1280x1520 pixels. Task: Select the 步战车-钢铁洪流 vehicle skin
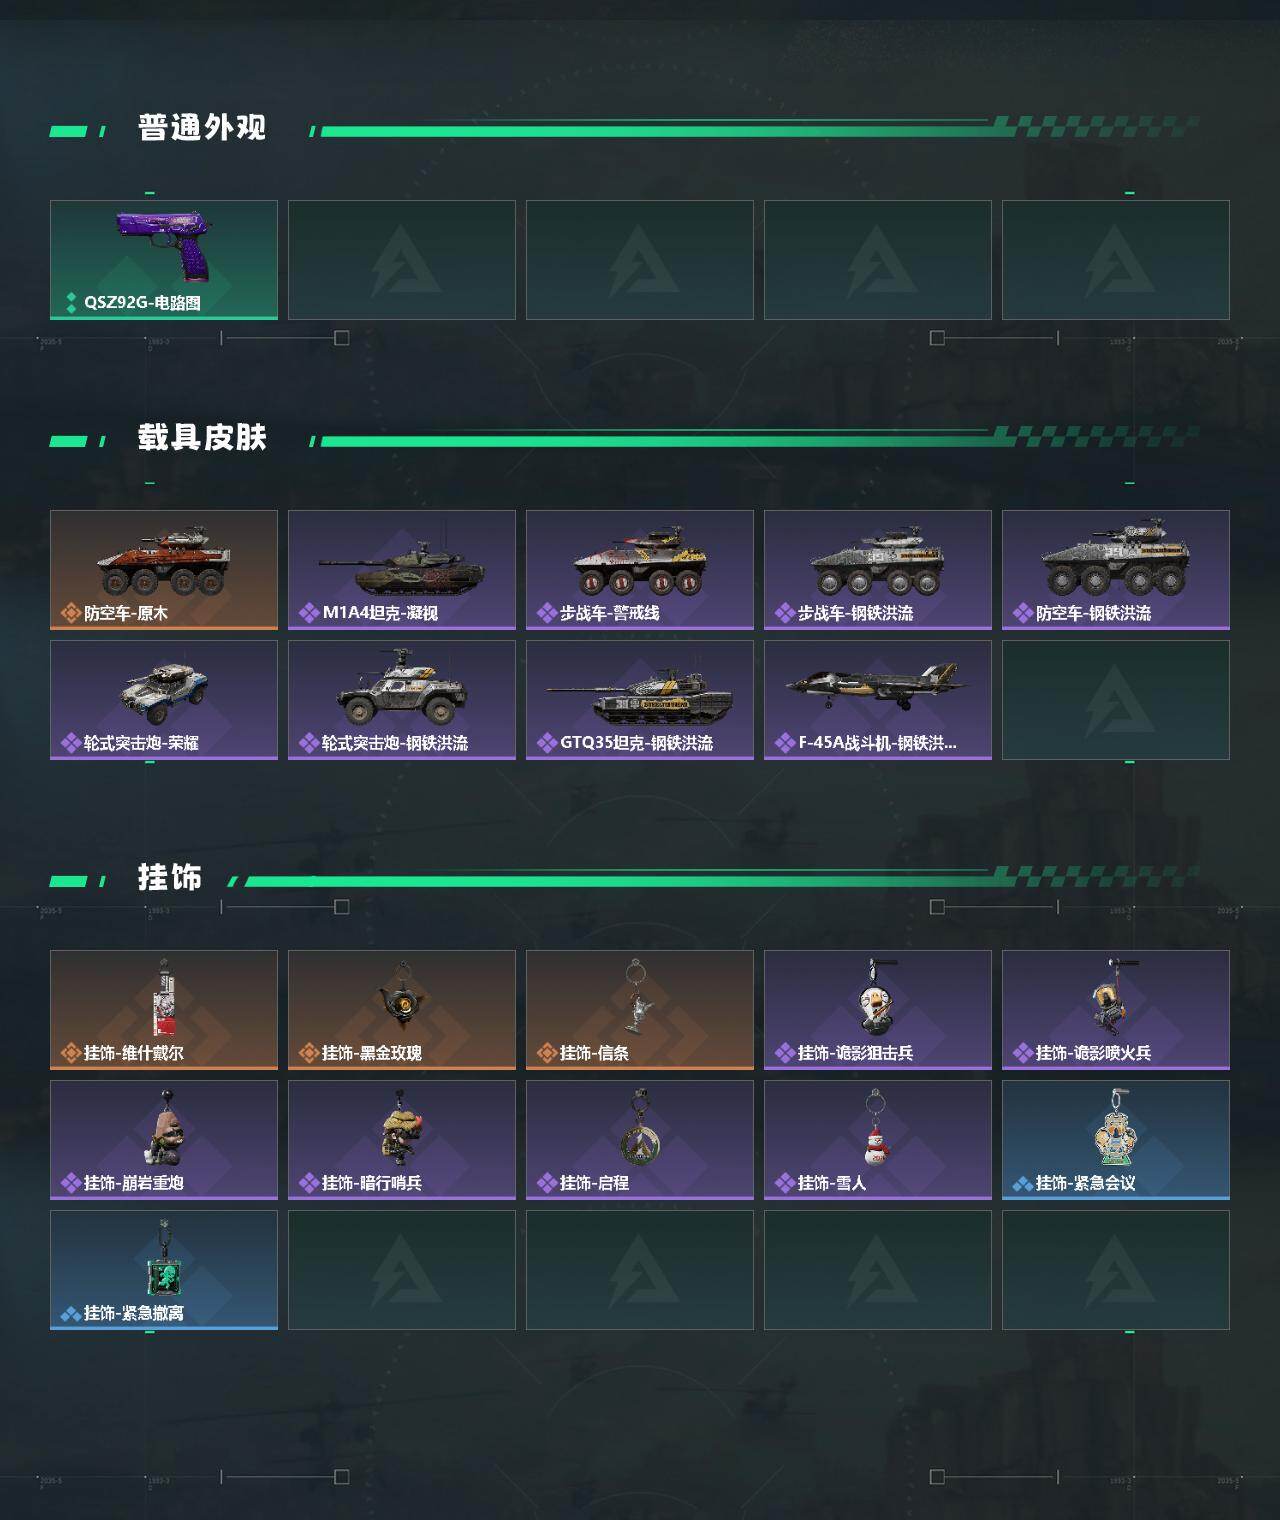[878, 570]
